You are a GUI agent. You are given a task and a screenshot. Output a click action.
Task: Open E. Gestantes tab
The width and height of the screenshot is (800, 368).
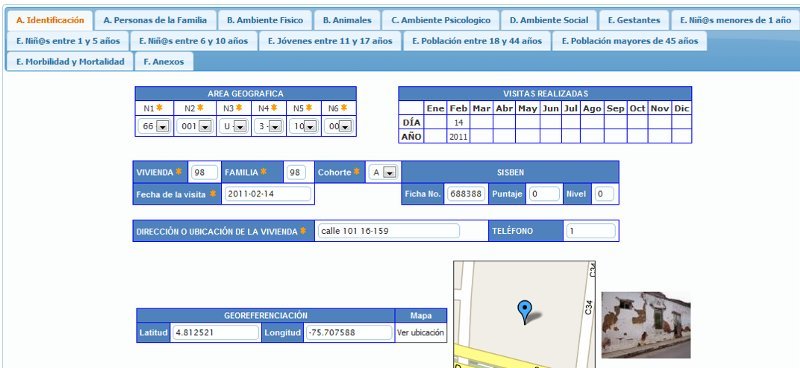pos(634,20)
